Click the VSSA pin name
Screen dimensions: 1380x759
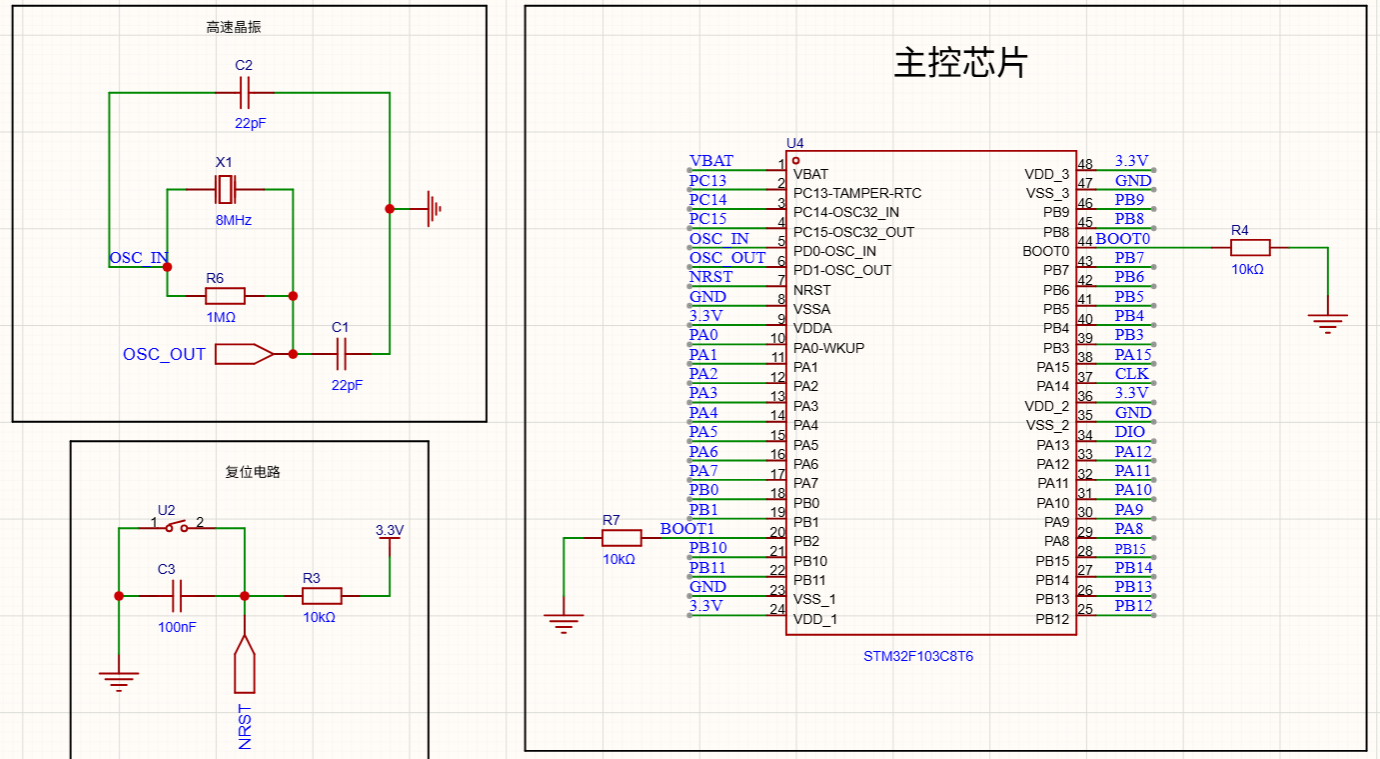811,309
